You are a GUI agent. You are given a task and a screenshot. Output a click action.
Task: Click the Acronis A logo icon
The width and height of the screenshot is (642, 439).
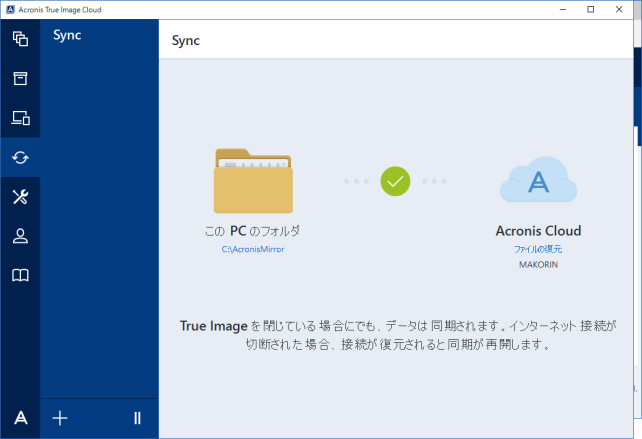point(20,418)
